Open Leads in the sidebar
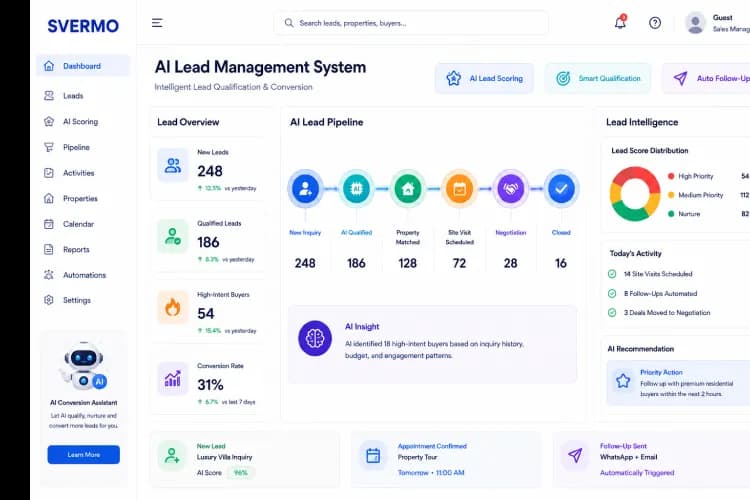 83,96
